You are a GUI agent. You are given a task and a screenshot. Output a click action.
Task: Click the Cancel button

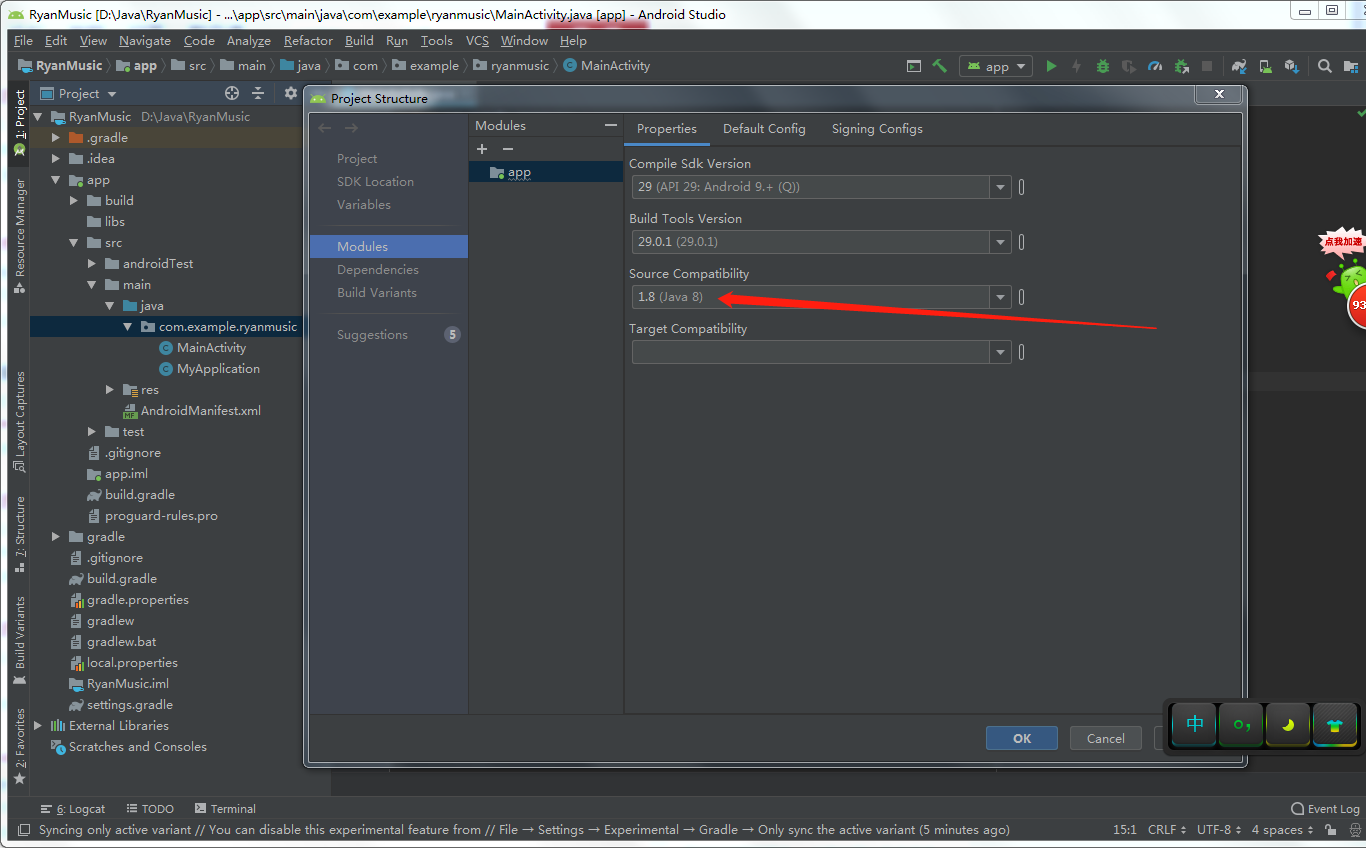click(x=1106, y=738)
